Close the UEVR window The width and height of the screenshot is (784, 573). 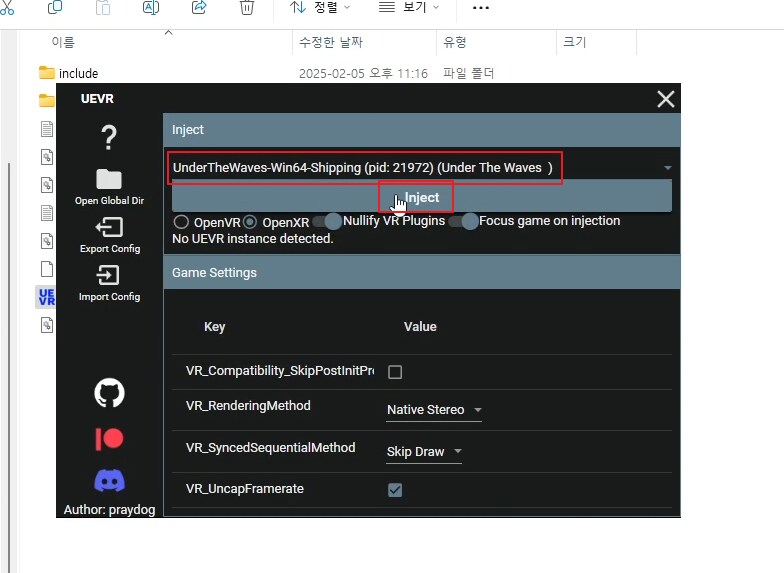[x=666, y=99]
